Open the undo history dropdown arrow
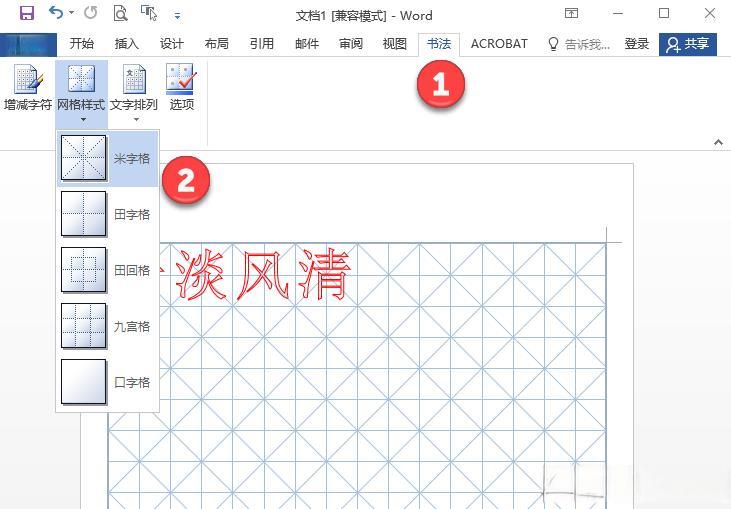 [x=71, y=13]
